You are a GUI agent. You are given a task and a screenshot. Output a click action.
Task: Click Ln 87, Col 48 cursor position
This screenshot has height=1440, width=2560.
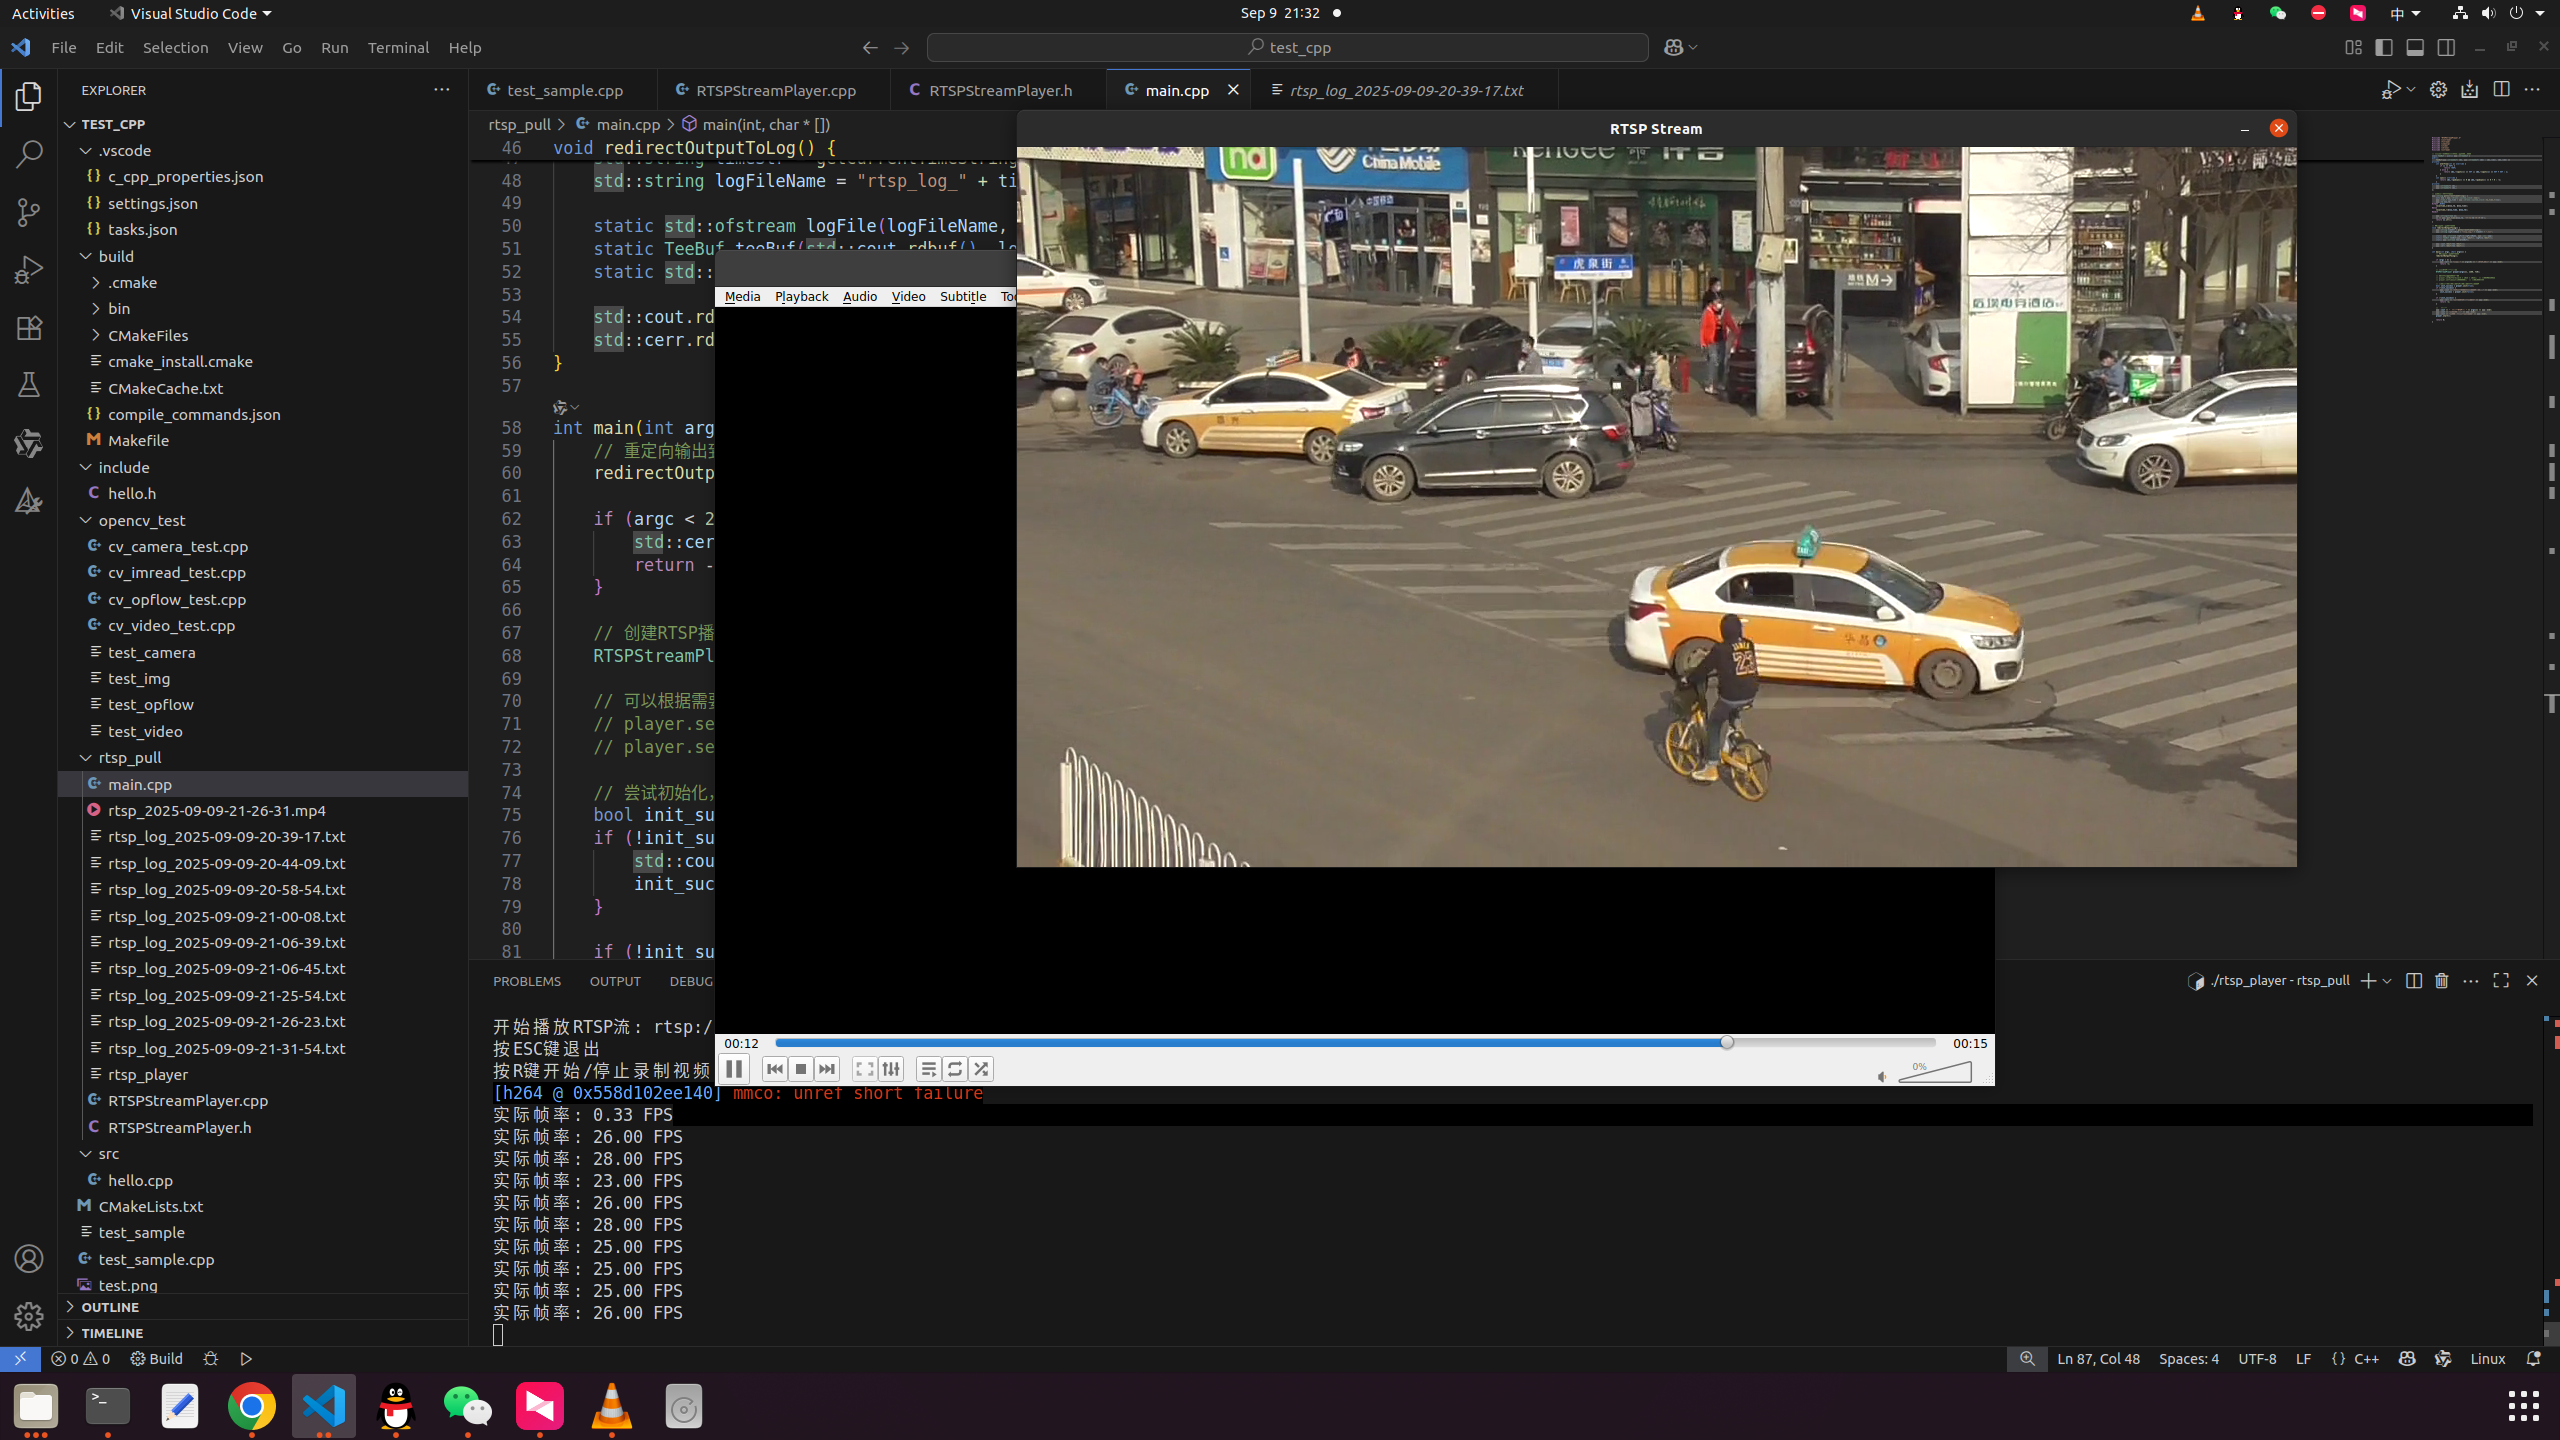pyautogui.click(x=2098, y=1358)
